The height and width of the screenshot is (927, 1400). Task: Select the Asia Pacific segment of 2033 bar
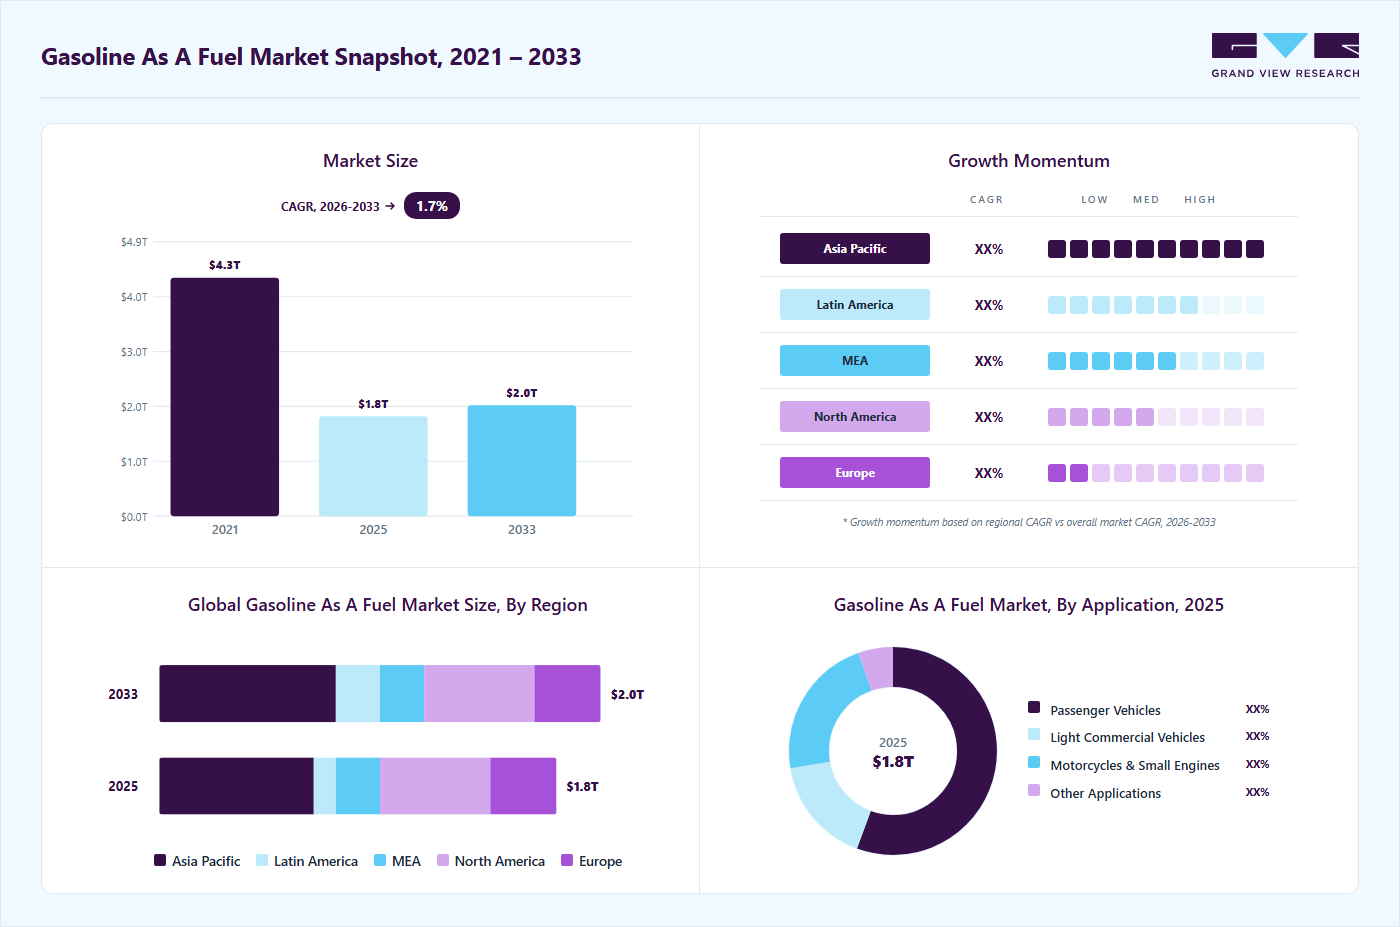click(x=248, y=694)
